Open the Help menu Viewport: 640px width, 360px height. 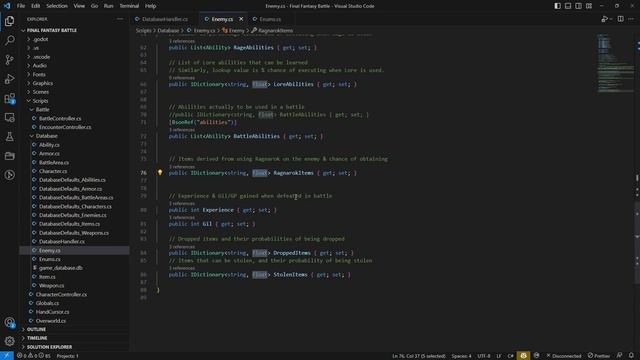151,6
